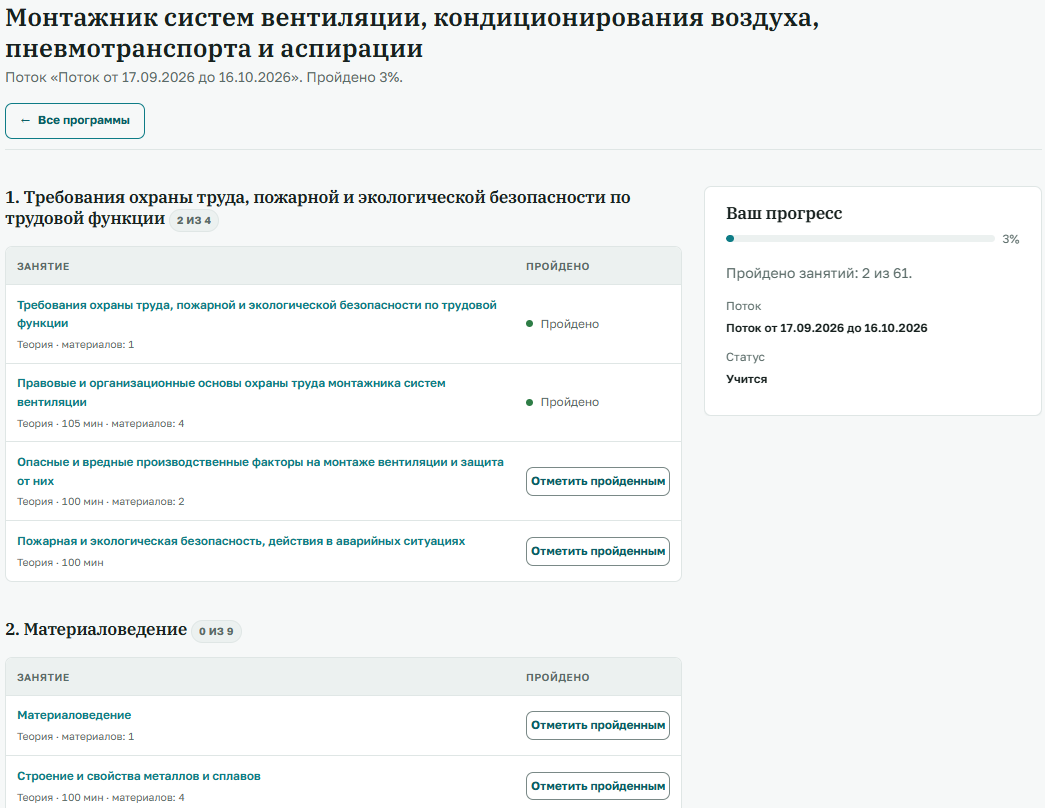
Task: Click the progress bar in "Ваш прогресс"
Action: [860, 239]
